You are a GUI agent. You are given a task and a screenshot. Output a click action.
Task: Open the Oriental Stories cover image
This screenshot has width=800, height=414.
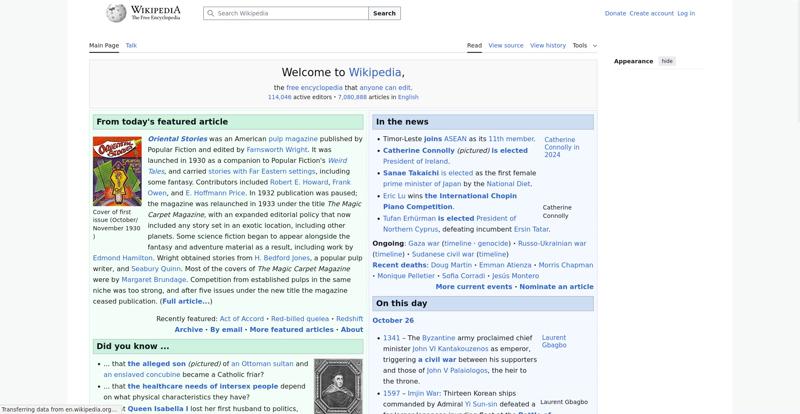click(x=117, y=171)
